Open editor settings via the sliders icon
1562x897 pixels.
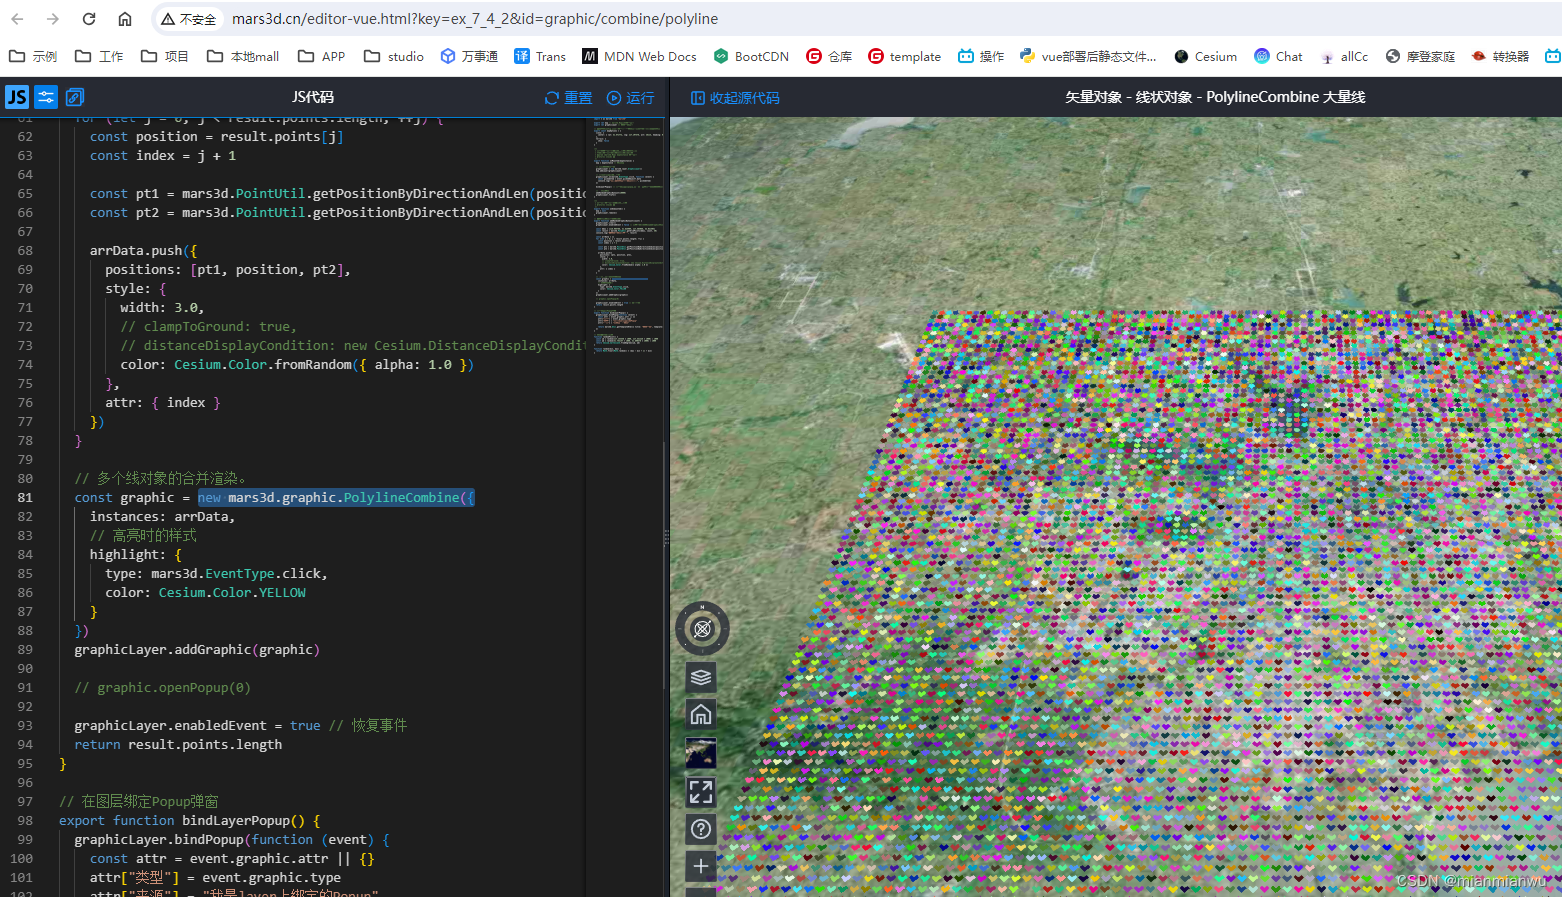click(45, 97)
